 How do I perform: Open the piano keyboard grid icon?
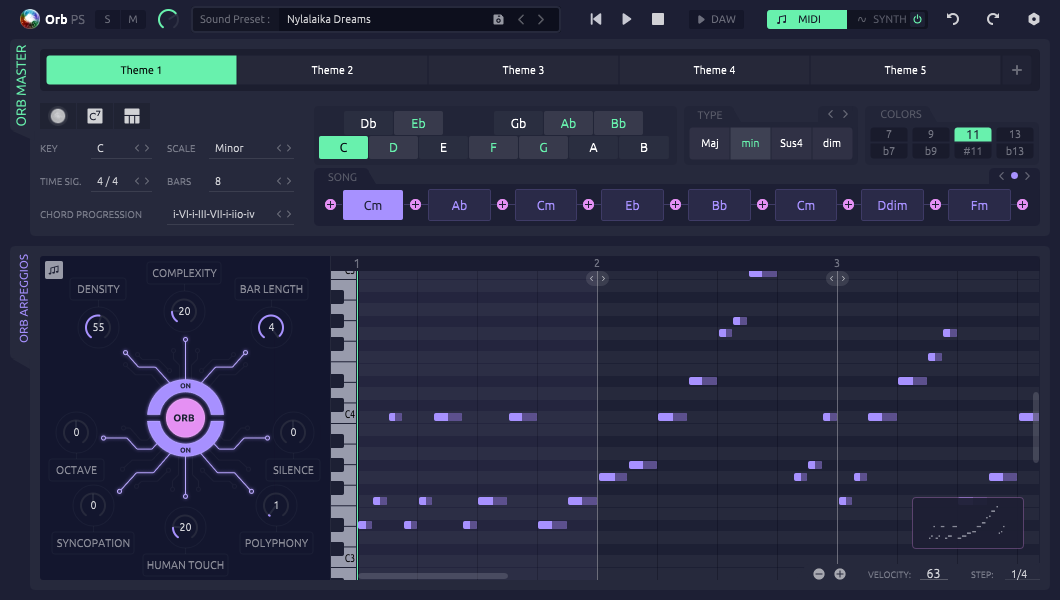(132, 116)
